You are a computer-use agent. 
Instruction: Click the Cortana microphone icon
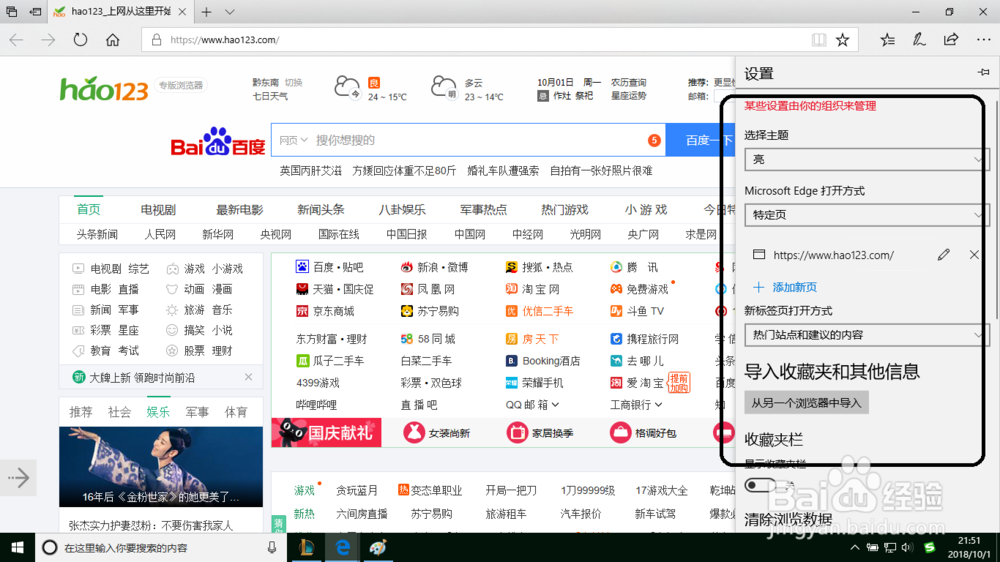tap(272, 547)
